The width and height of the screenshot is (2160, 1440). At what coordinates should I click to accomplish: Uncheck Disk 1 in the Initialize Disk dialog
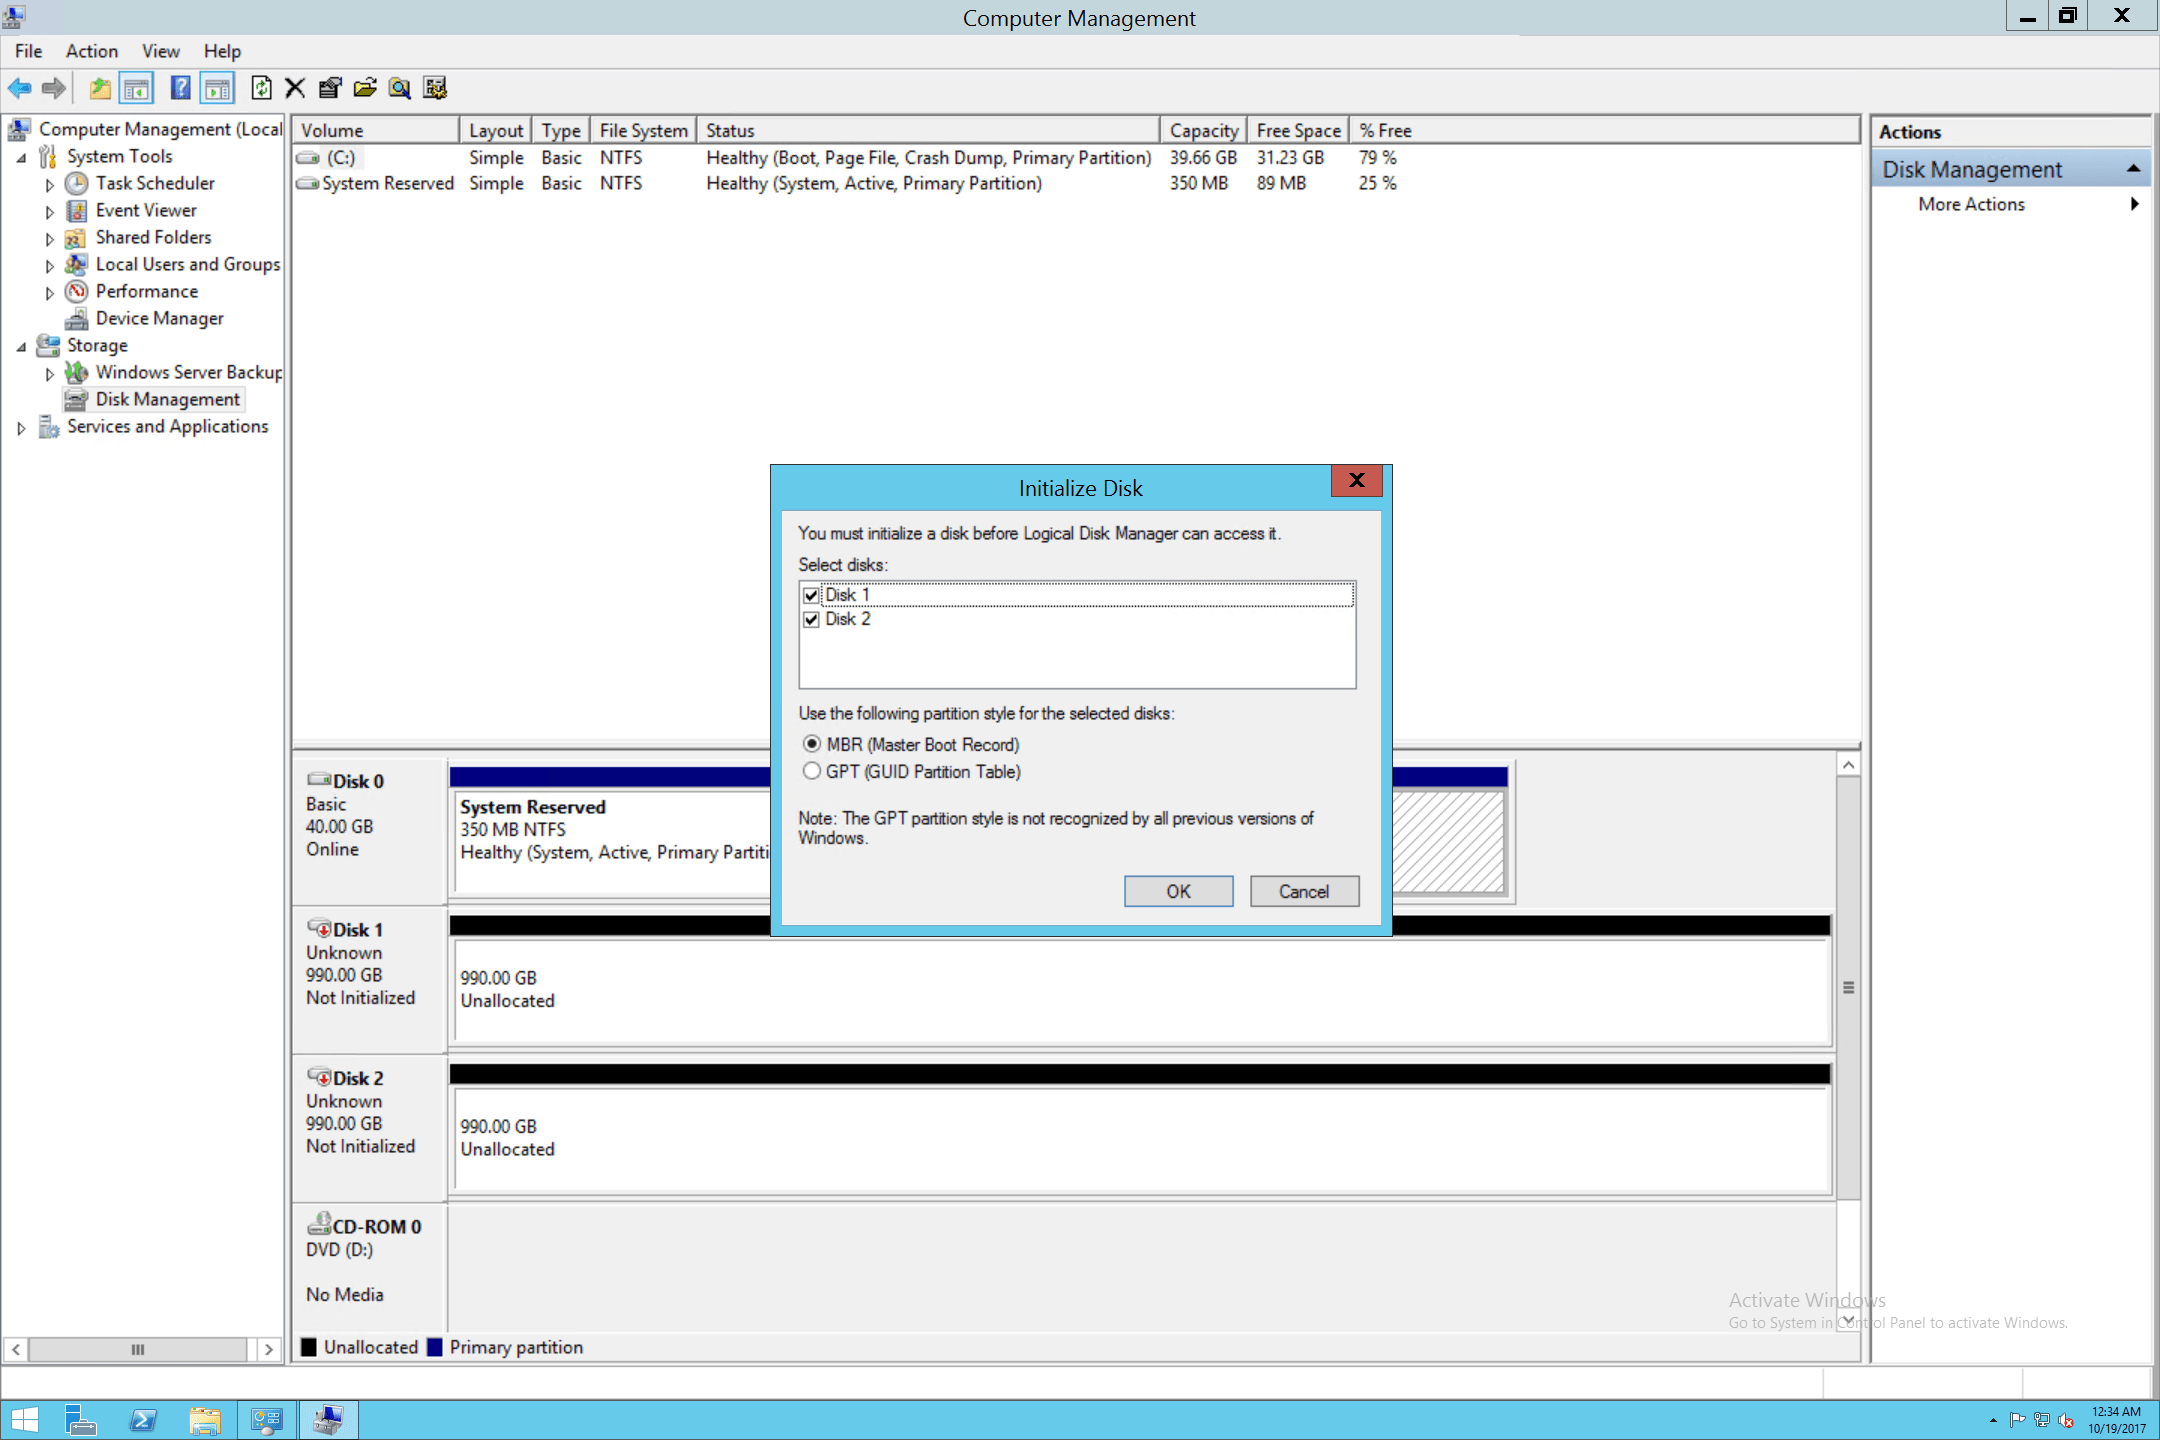(811, 594)
